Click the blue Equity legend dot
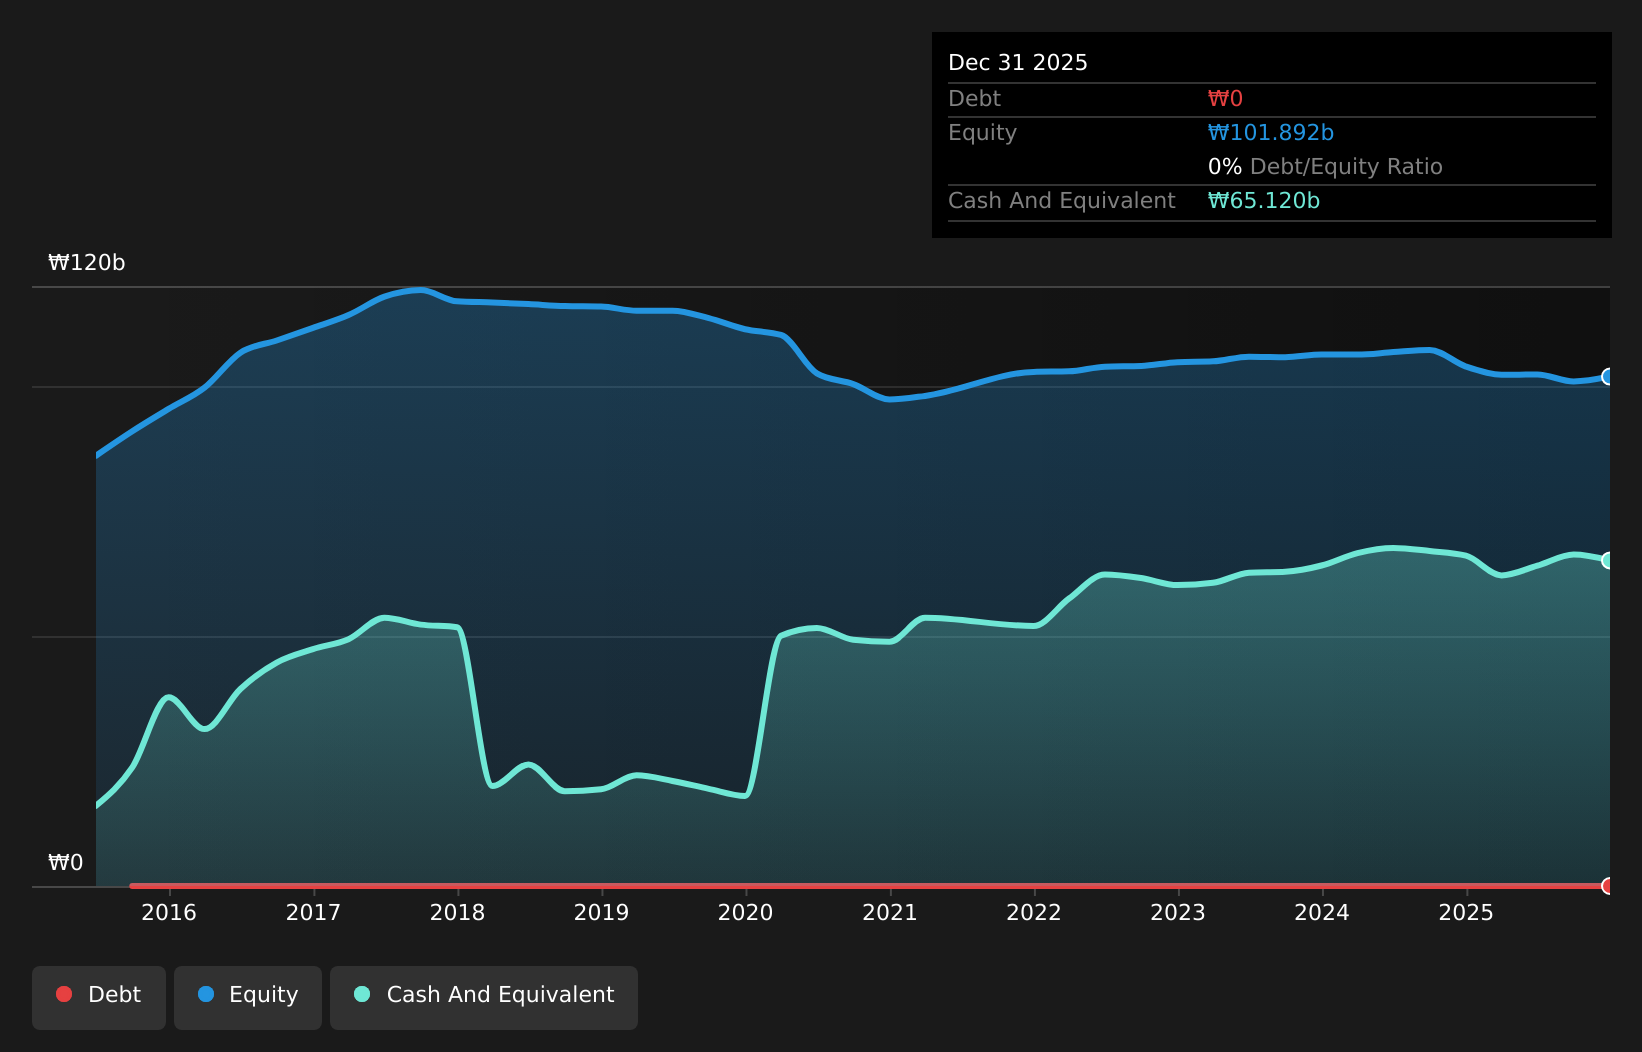 coord(206,994)
